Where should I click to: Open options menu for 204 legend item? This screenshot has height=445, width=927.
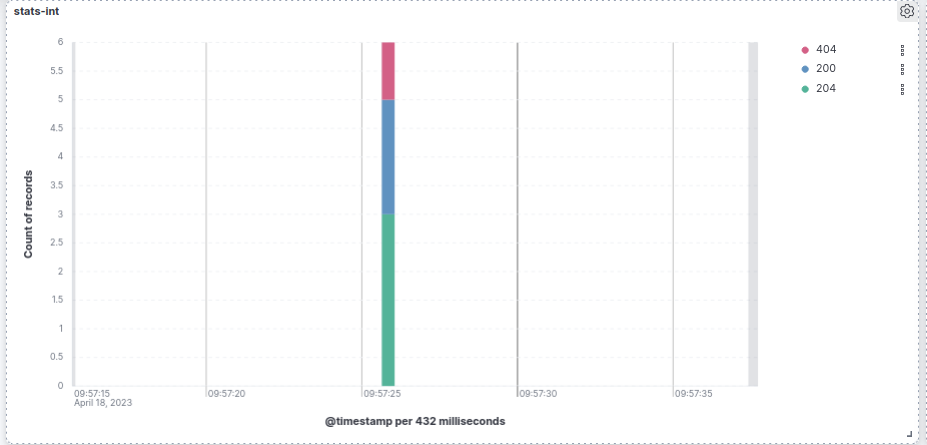(x=902, y=89)
